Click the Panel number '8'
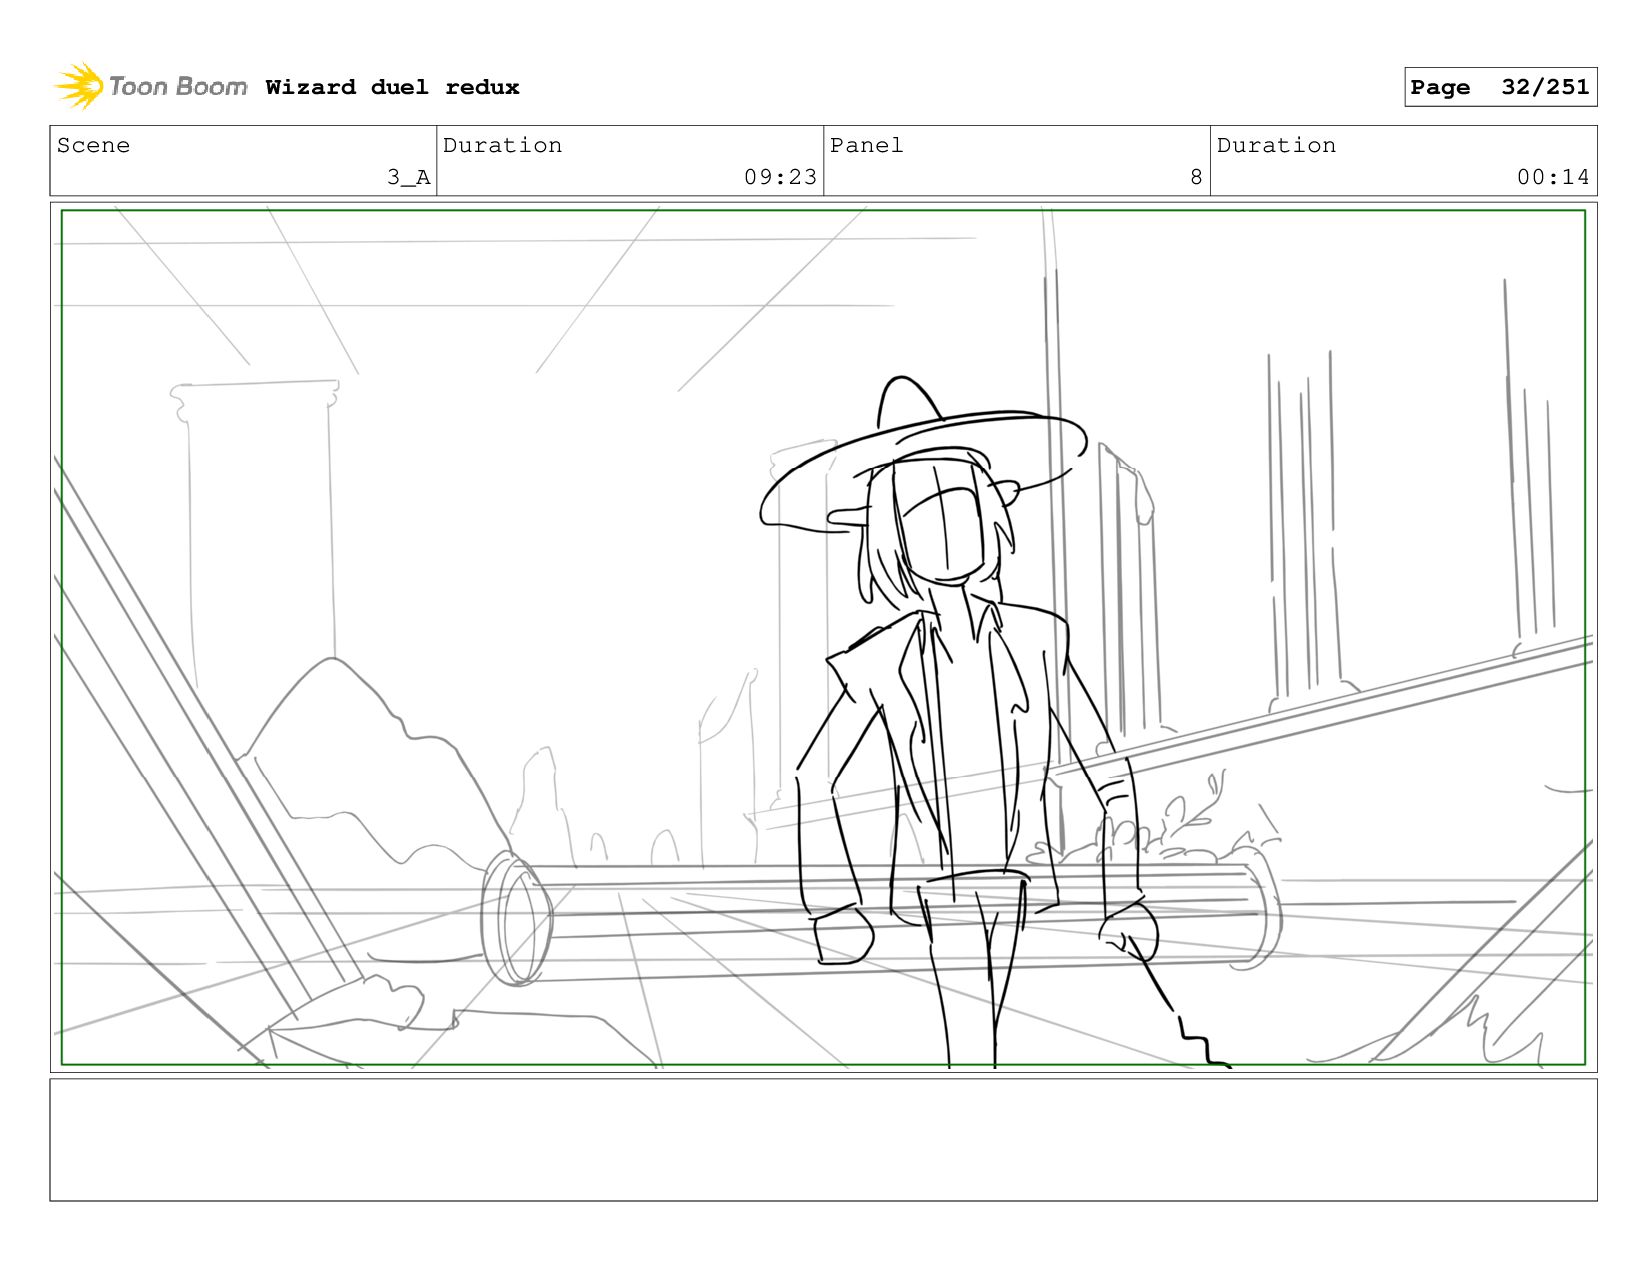This screenshot has width=1648, height=1276. 1196,177
